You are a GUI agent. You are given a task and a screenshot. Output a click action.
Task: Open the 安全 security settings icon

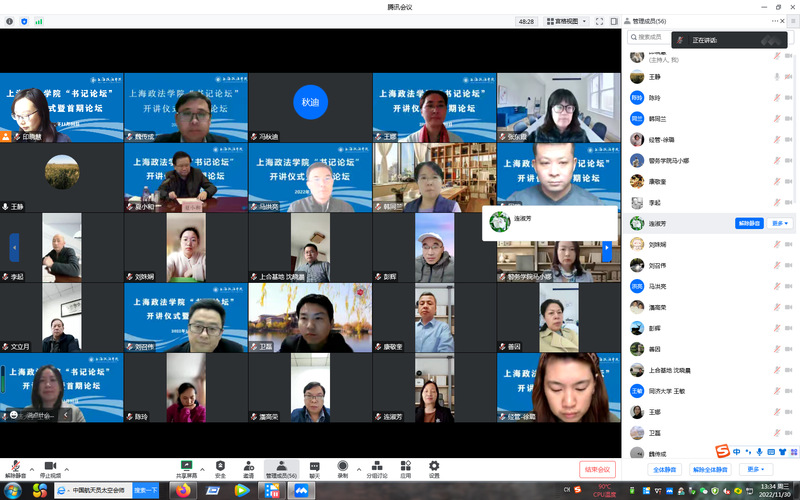(220, 466)
